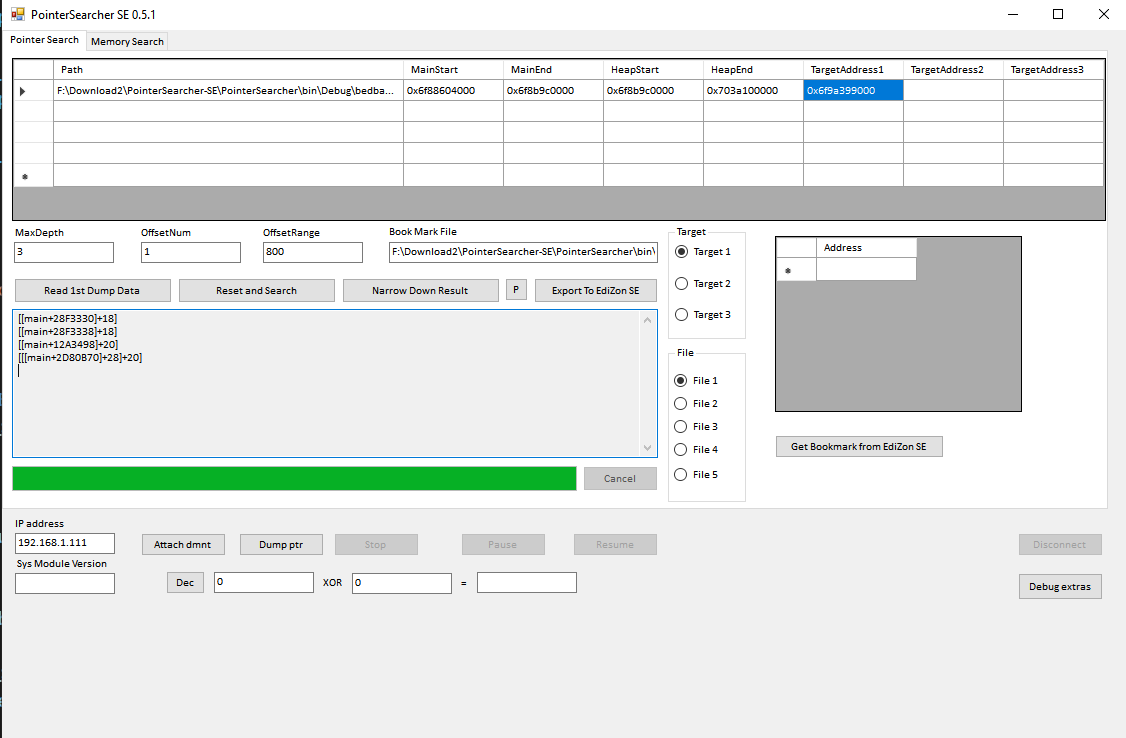
Task: Click result line [[main+12A3498]+20]
Action: 68,345
